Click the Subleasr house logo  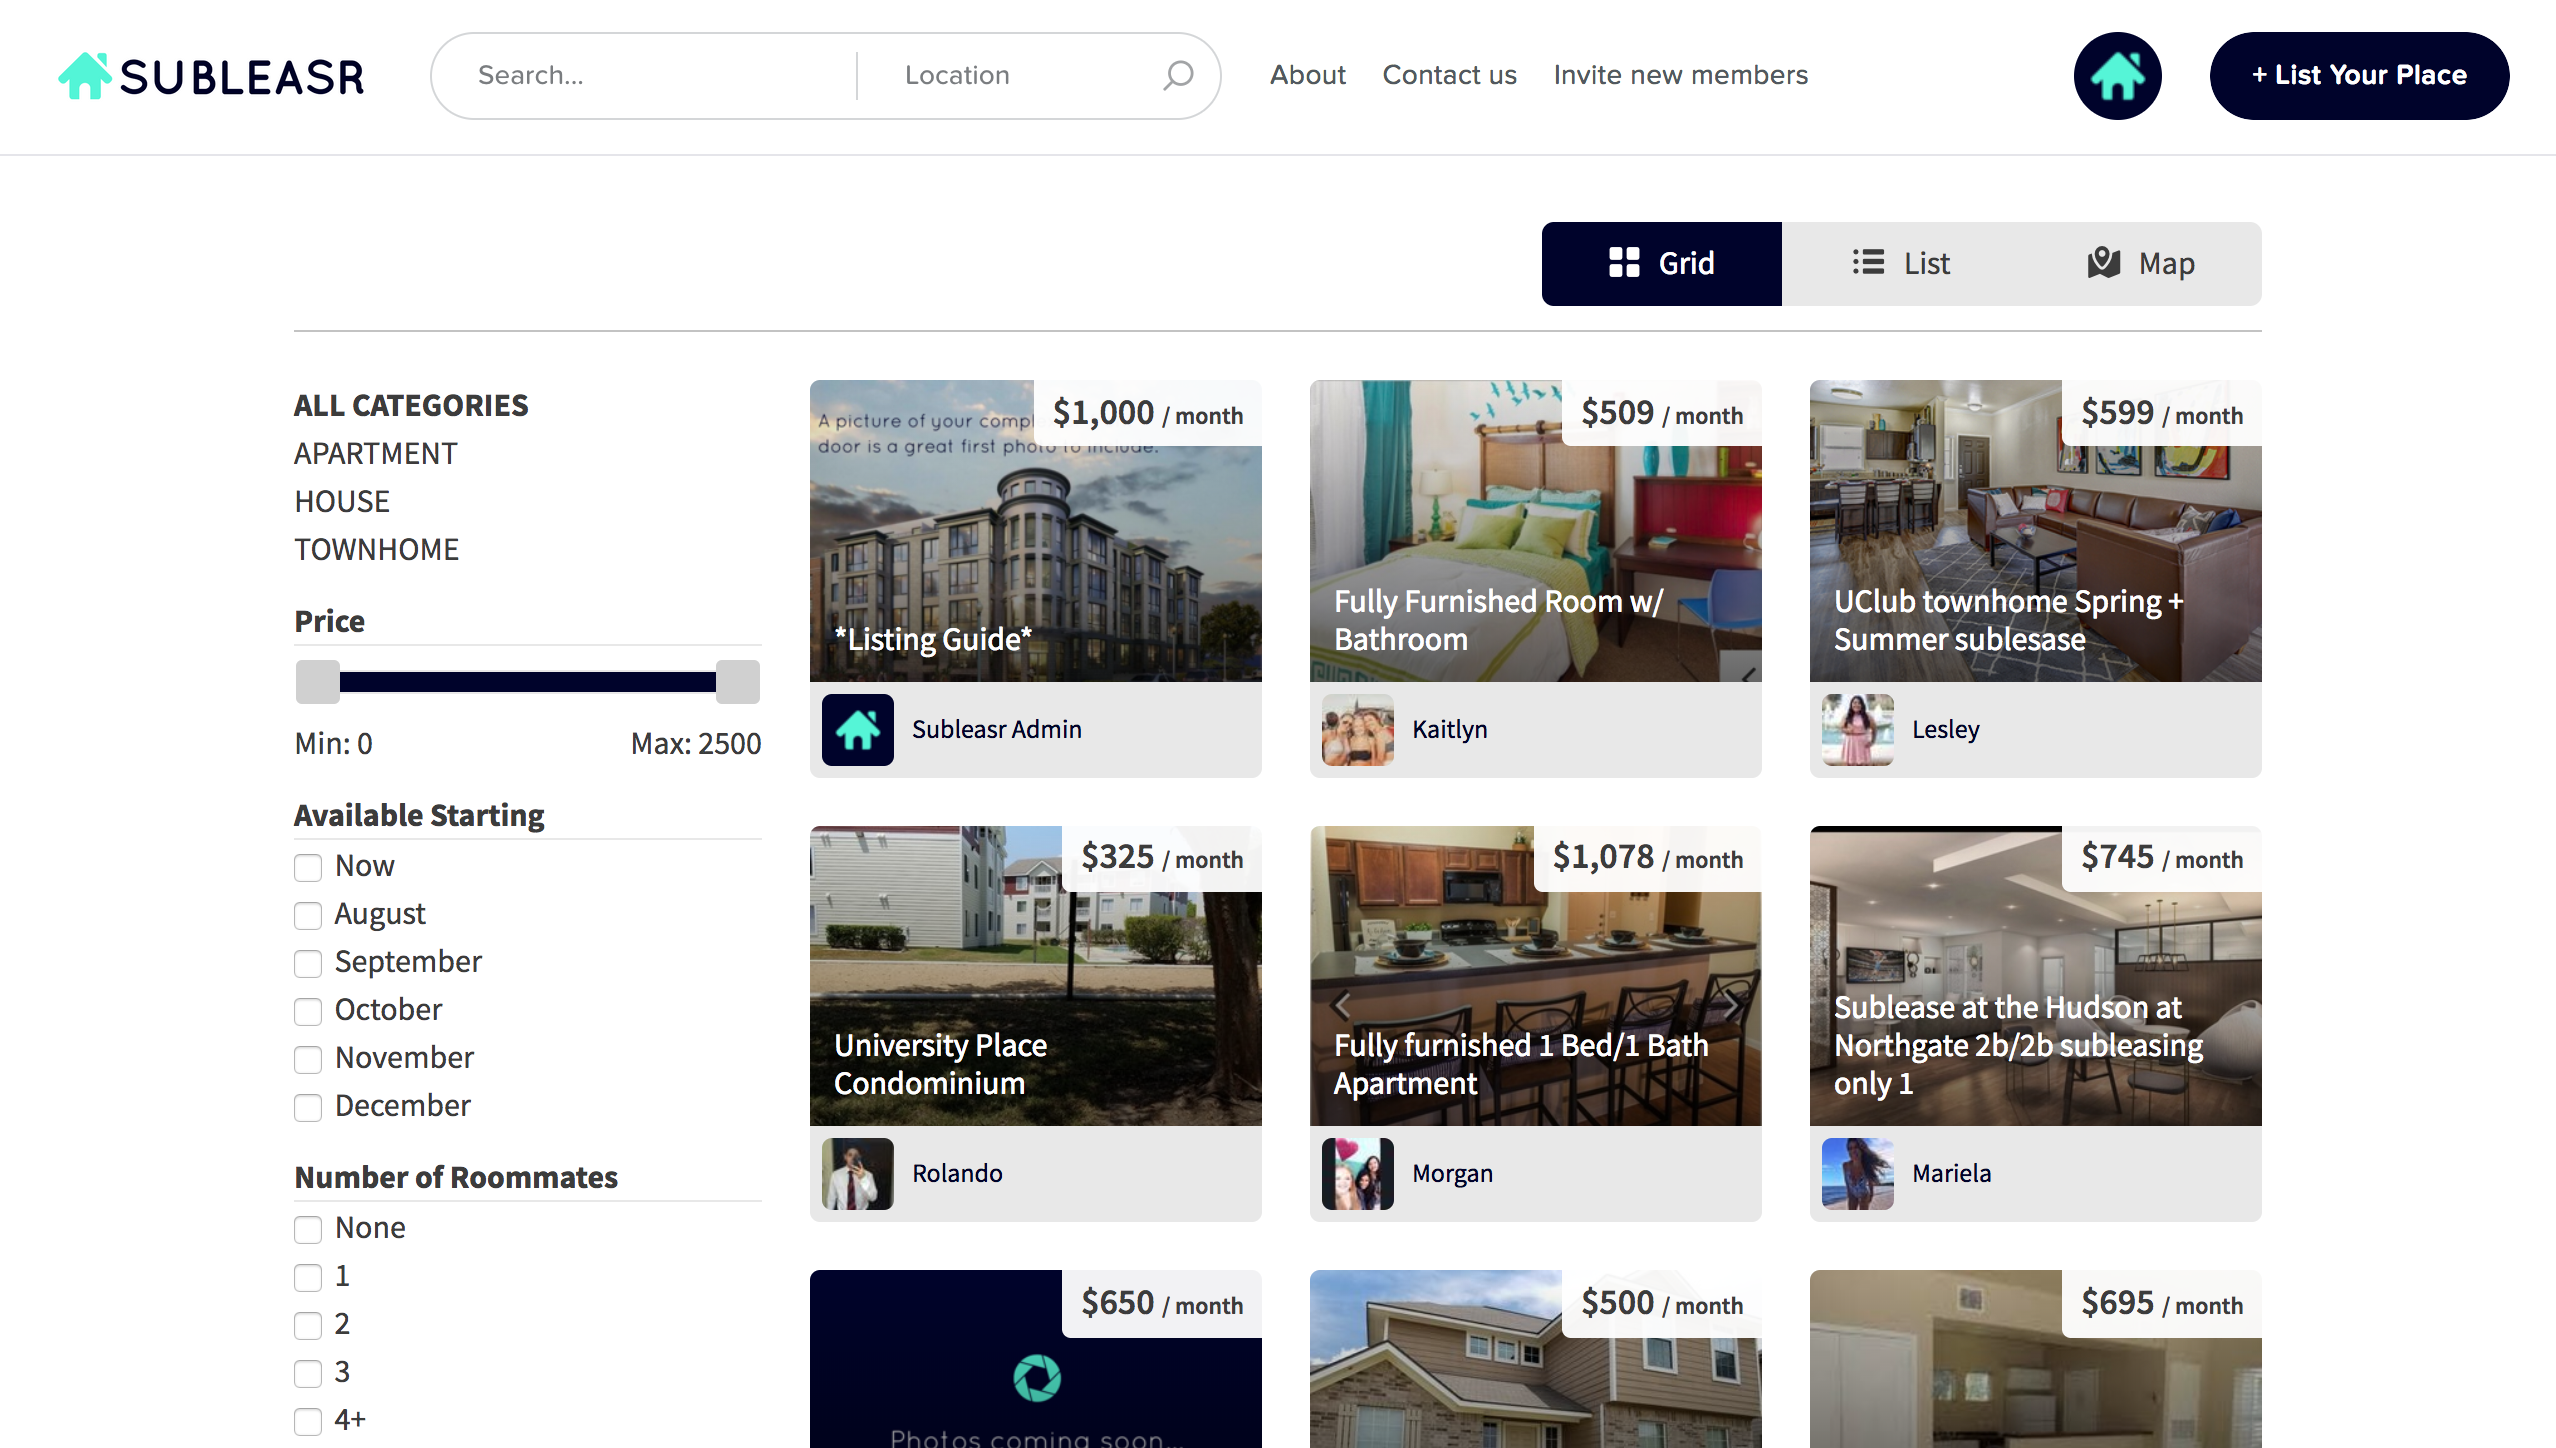pos(84,76)
